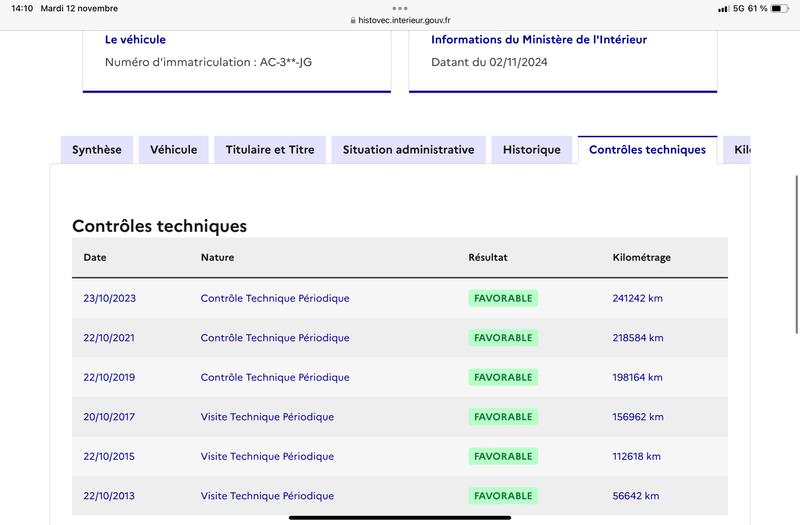Select the 198164 km mileage value
This screenshot has width=800, height=525.
point(637,377)
